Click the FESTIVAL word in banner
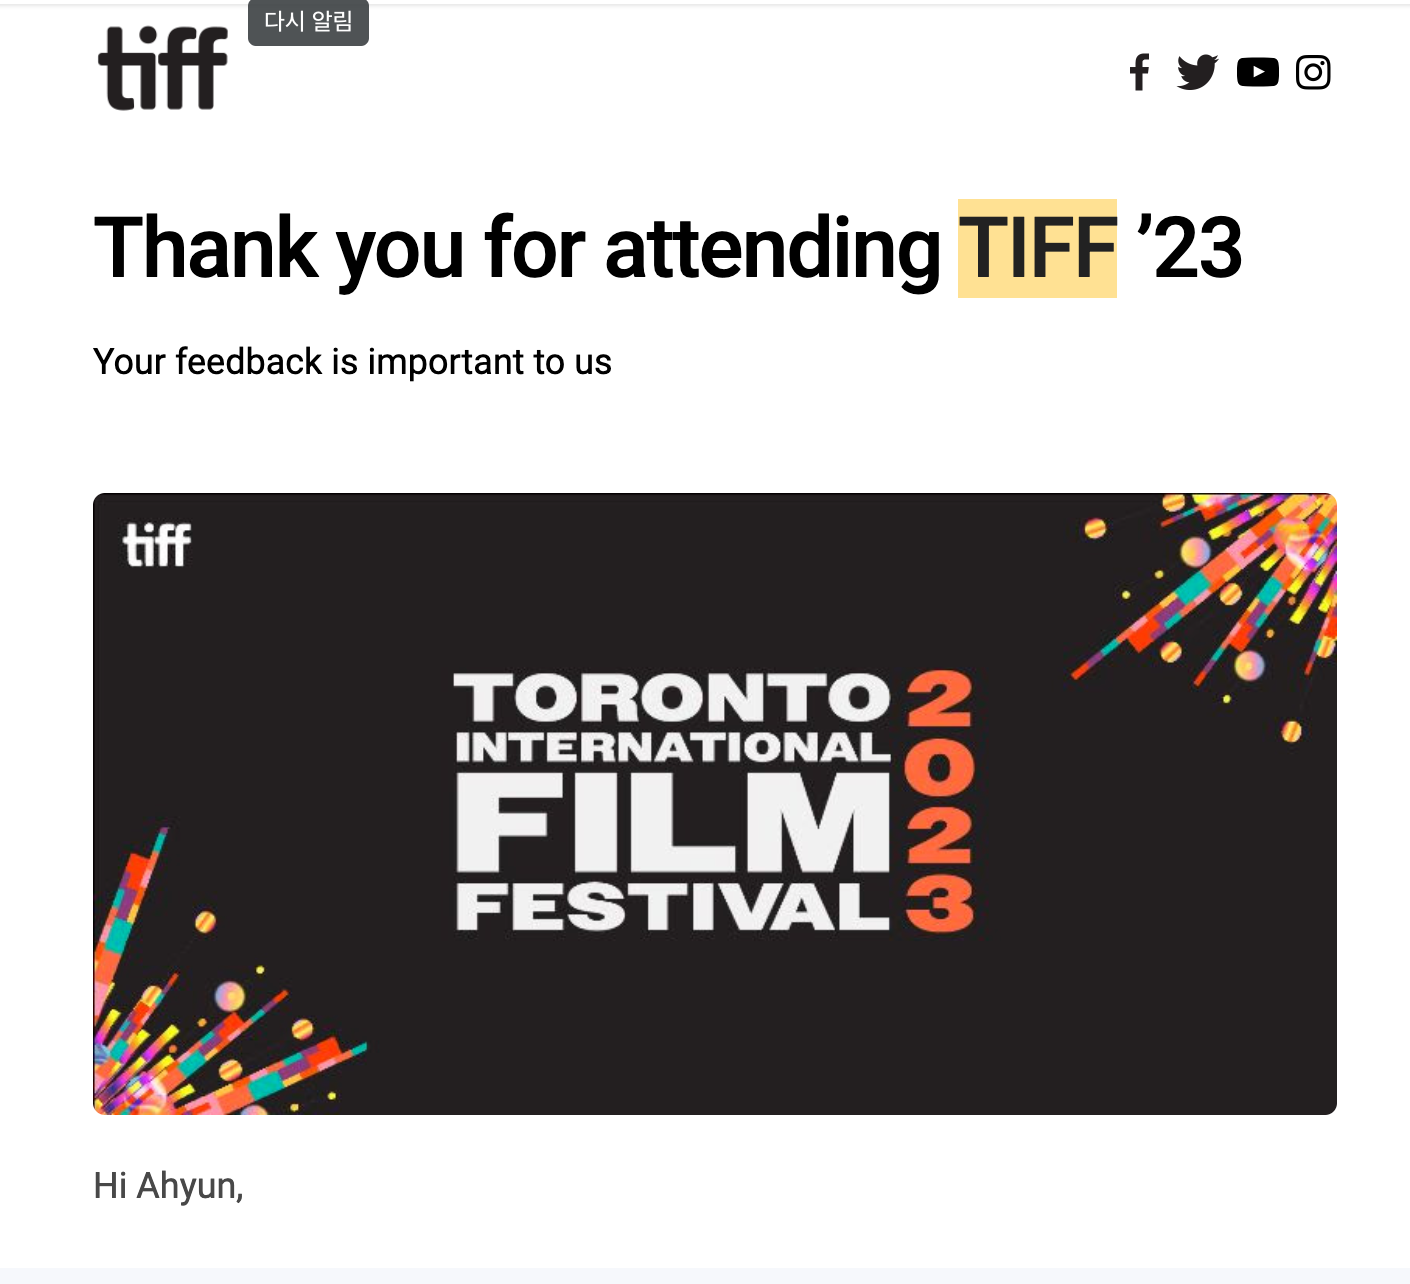This screenshot has height=1284, width=1410. tap(672, 907)
